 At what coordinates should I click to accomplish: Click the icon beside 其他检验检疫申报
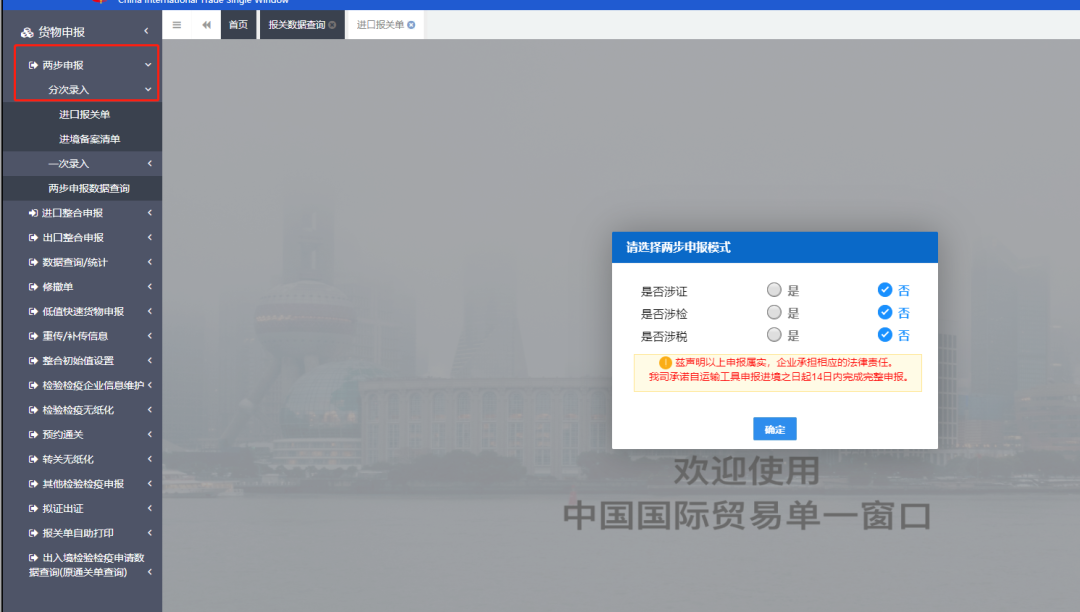(x=33, y=484)
